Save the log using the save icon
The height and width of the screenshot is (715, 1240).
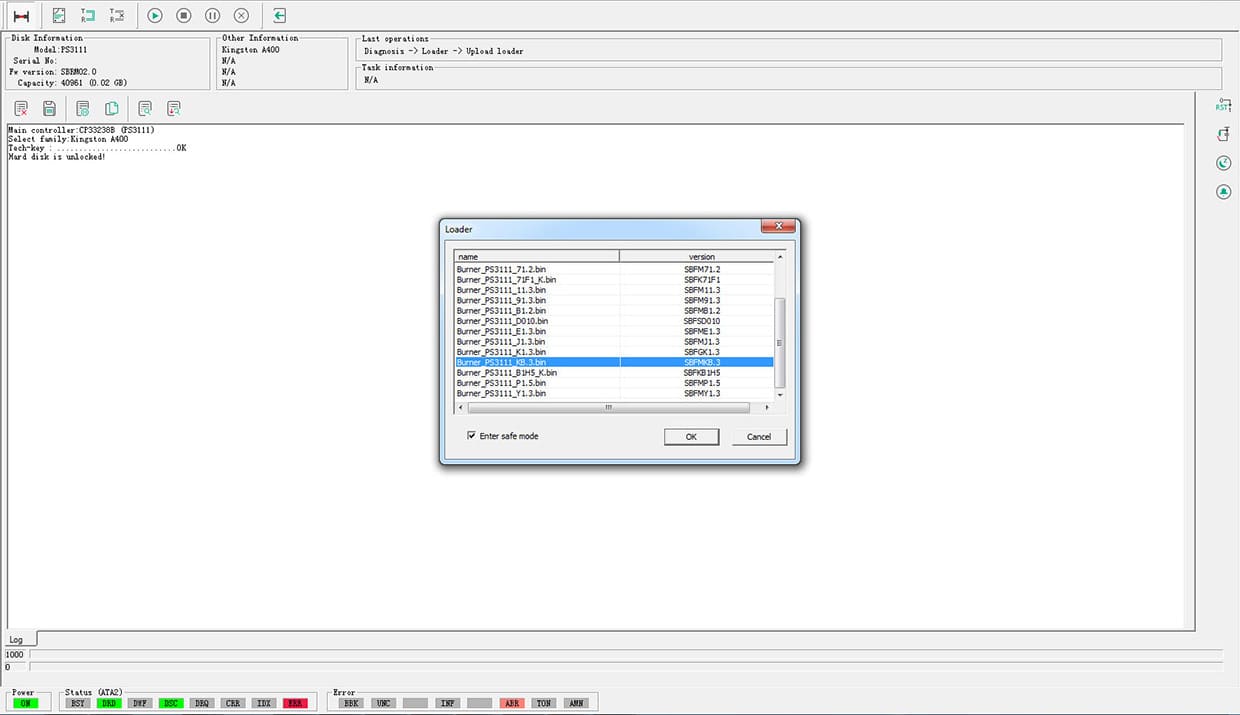(x=49, y=108)
